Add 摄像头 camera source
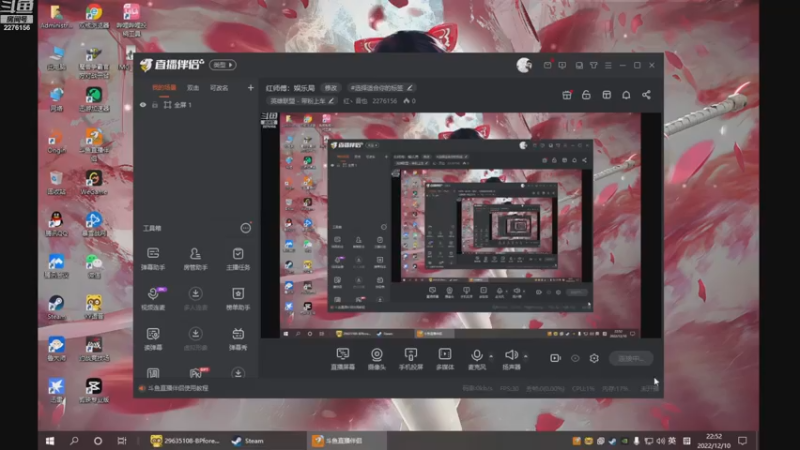800x450 pixels. [377, 359]
